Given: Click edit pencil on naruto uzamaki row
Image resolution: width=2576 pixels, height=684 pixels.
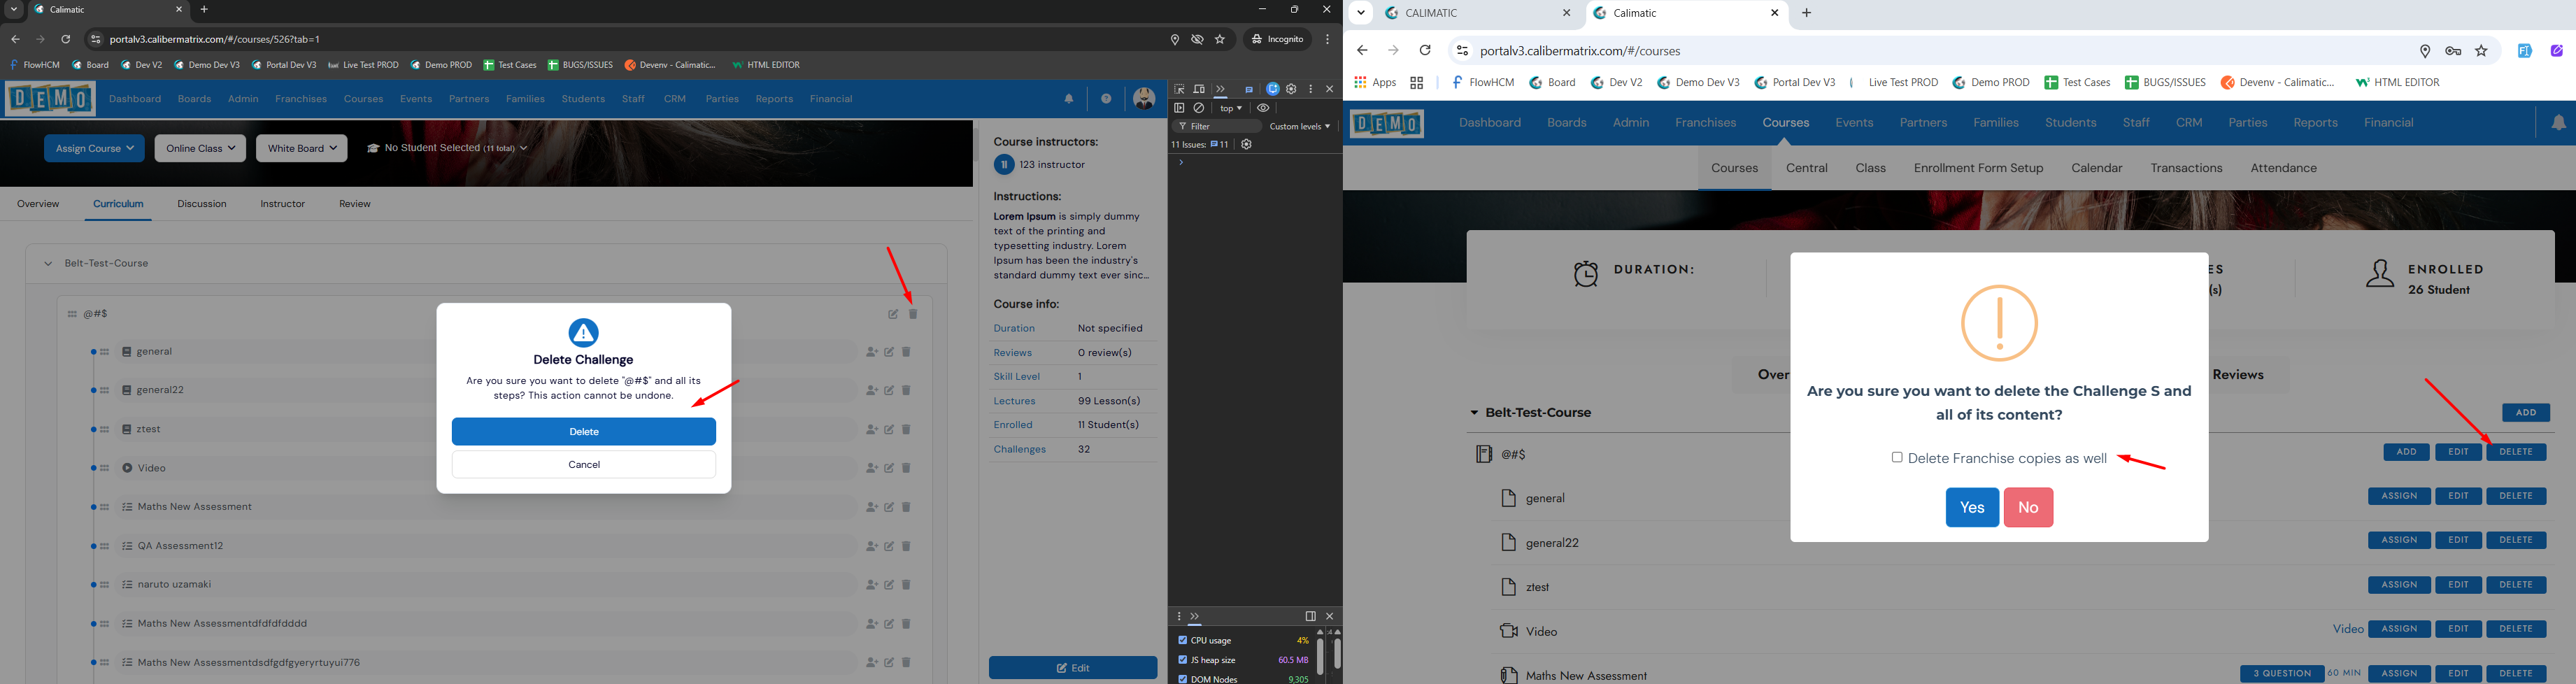Looking at the screenshot, I should click(889, 585).
